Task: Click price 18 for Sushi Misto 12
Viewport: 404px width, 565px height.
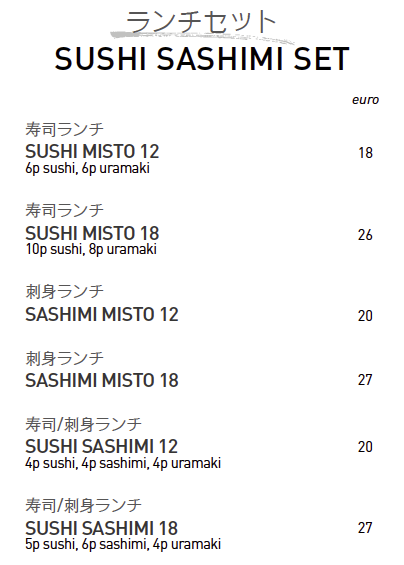Action: pyautogui.click(x=365, y=153)
